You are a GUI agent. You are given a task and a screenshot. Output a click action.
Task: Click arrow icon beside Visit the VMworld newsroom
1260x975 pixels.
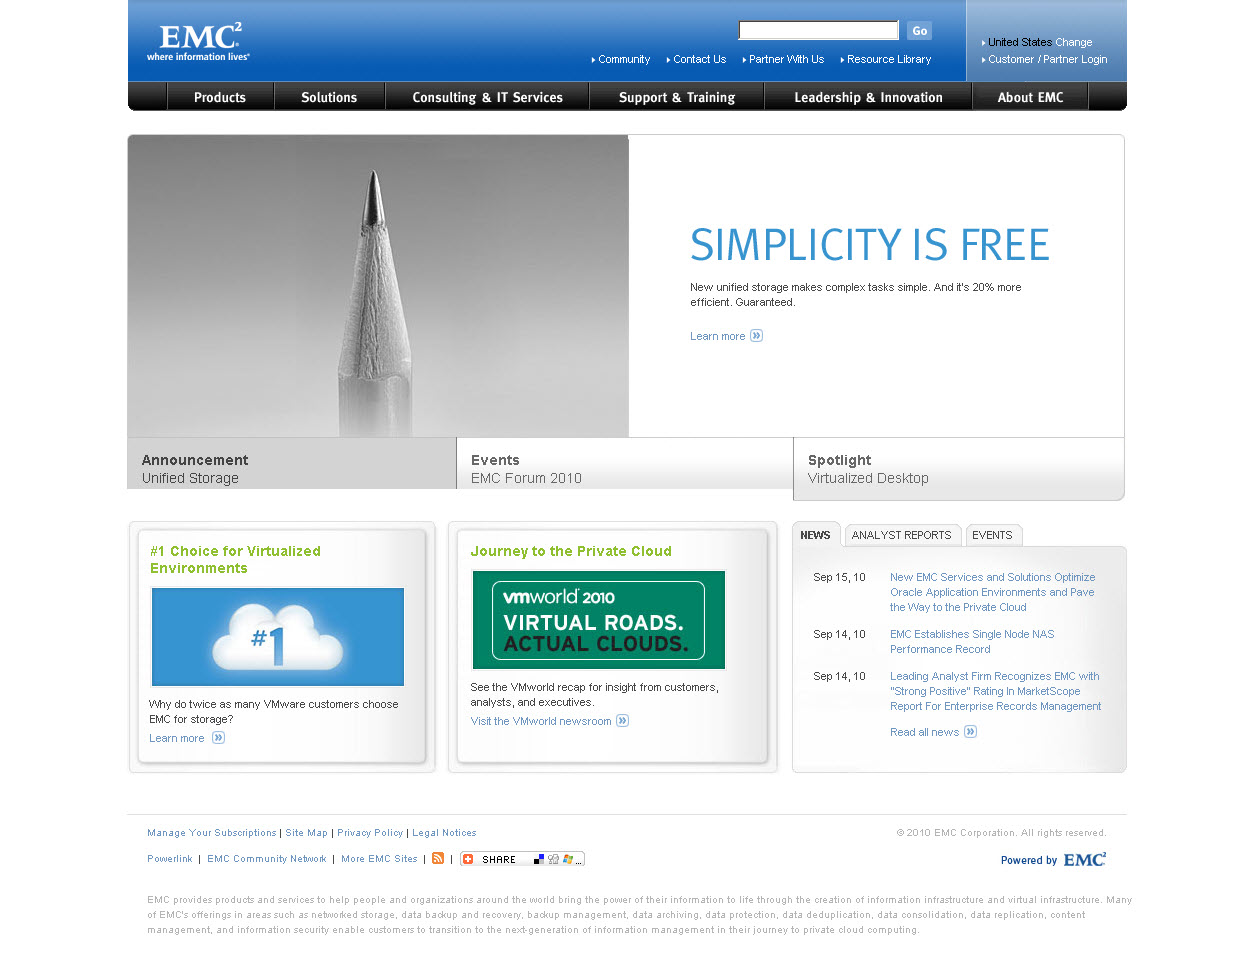(x=622, y=721)
